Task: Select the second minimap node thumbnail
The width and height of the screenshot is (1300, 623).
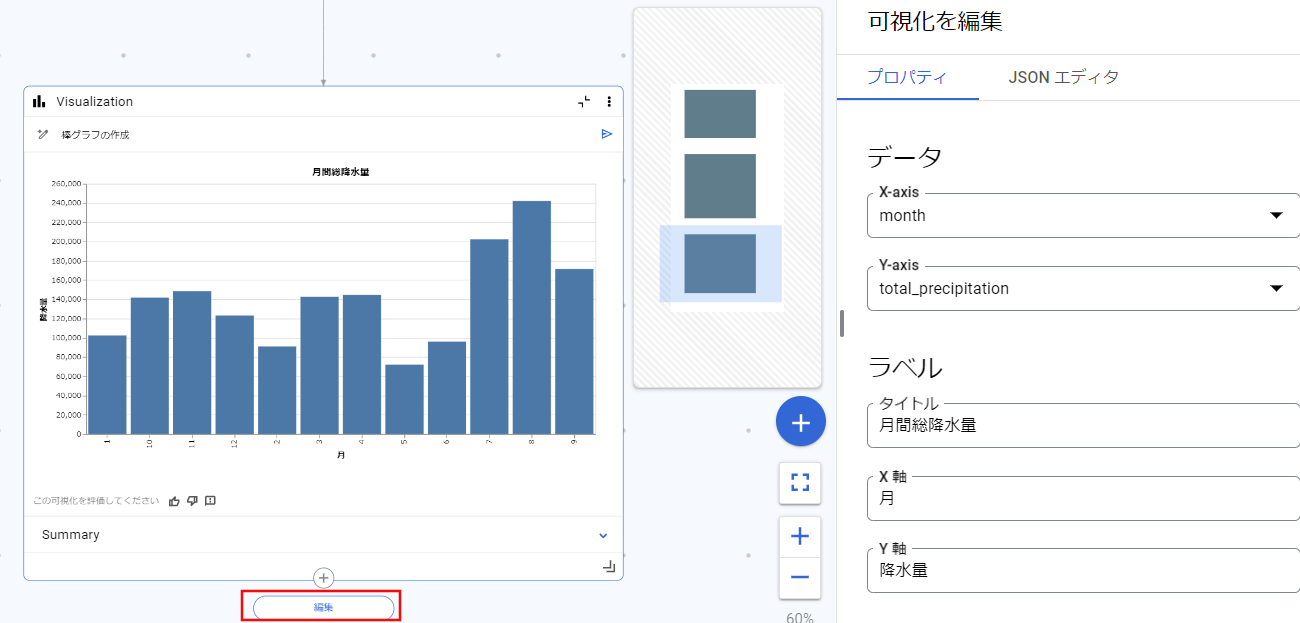Action: tap(720, 186)
